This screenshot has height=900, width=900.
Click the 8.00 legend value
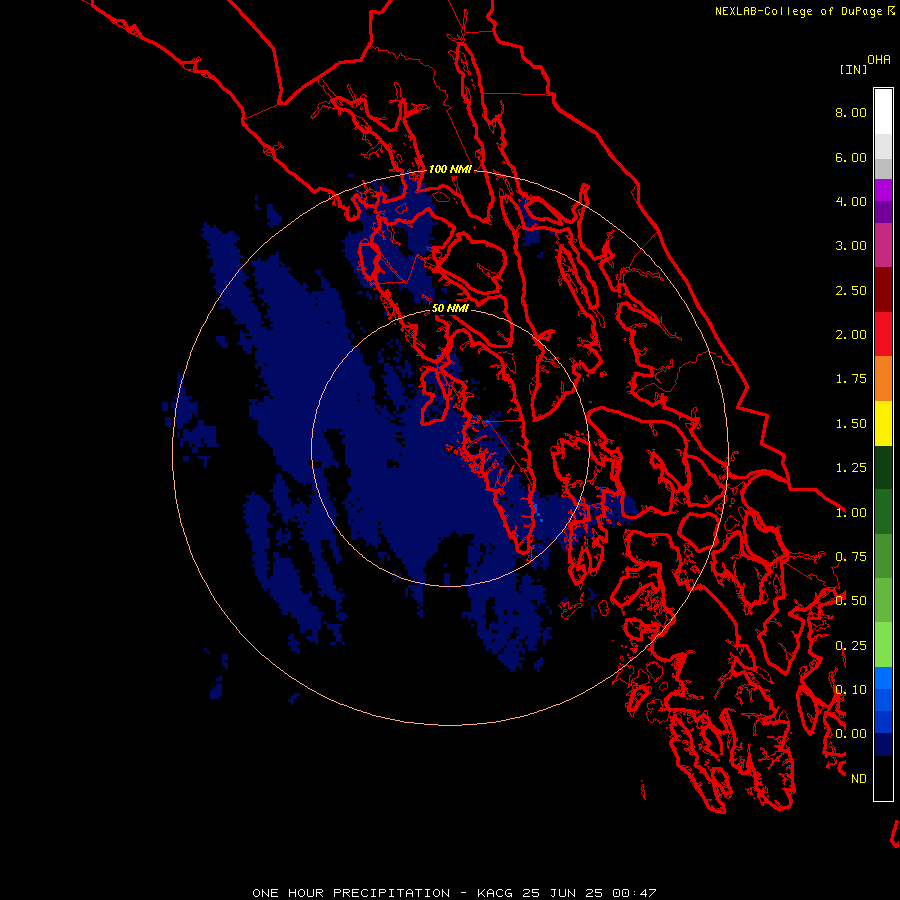[851, 112]
